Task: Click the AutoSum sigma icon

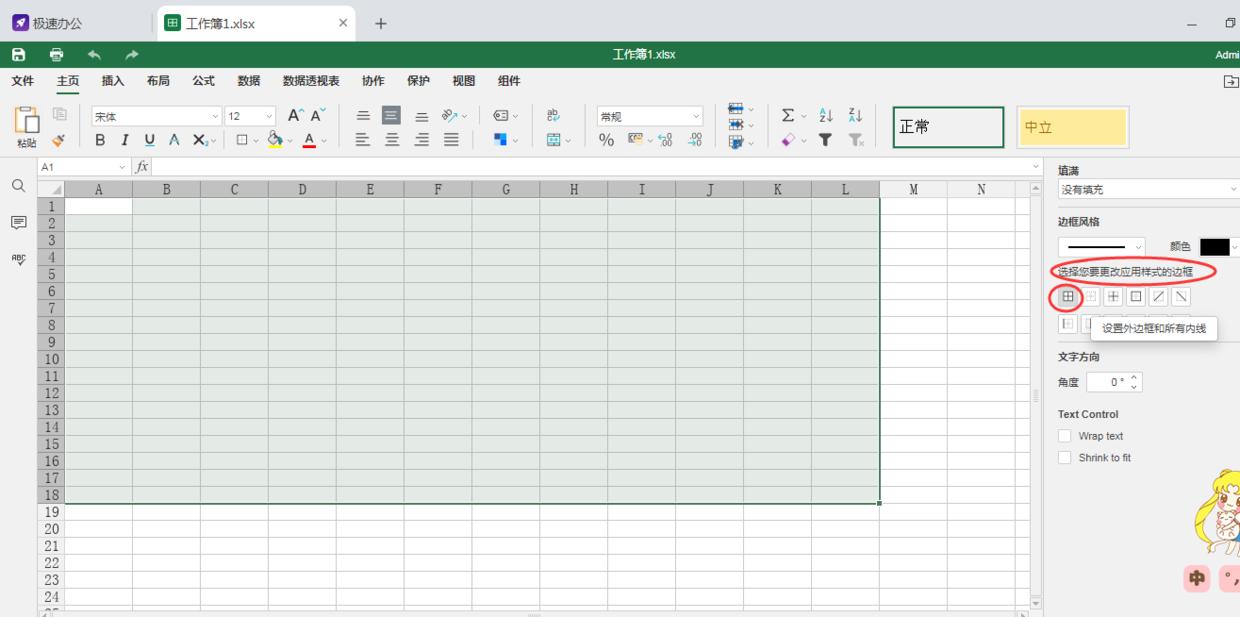Action: click(x=788, y=116)
